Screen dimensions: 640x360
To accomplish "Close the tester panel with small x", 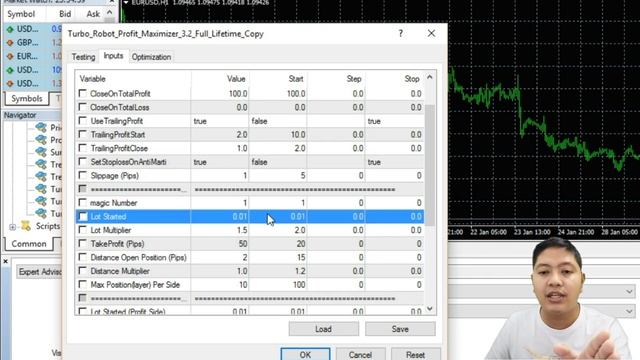I will pos(5,261).
